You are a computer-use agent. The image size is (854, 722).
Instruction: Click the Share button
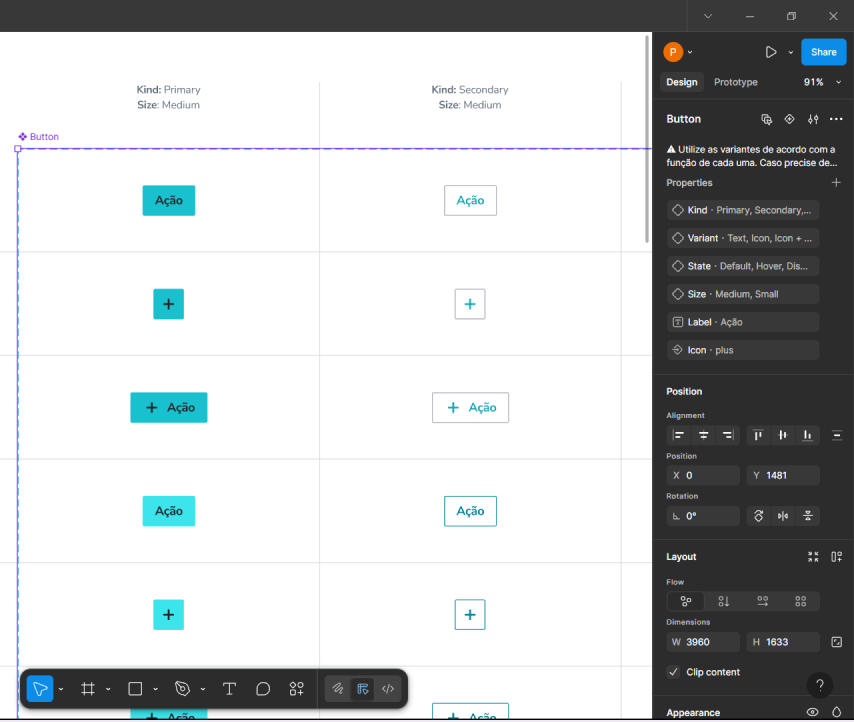823,52
